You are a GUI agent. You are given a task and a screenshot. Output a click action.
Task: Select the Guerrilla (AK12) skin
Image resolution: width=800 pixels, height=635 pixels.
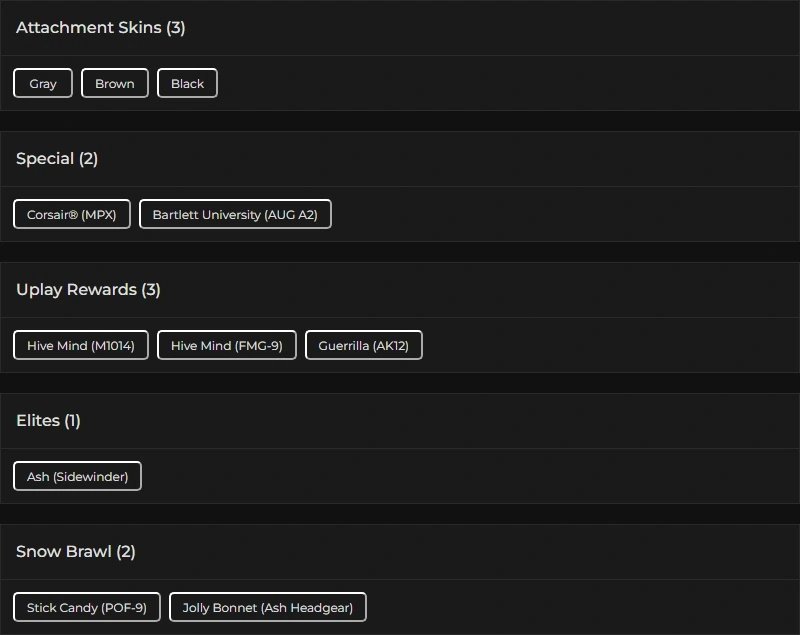coord(364,346)
